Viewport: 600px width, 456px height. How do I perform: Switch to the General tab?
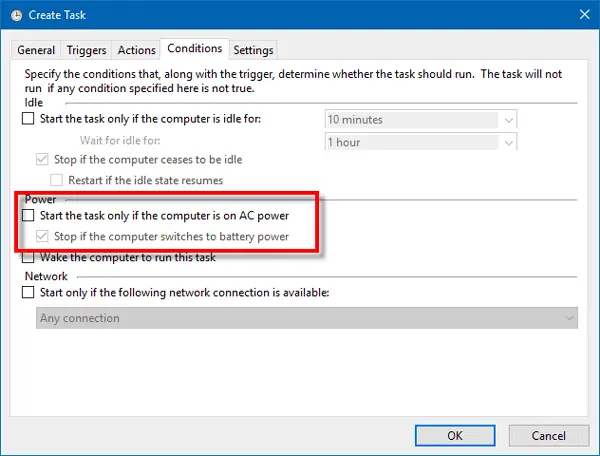pyautogui.click(x=36, y=50)
